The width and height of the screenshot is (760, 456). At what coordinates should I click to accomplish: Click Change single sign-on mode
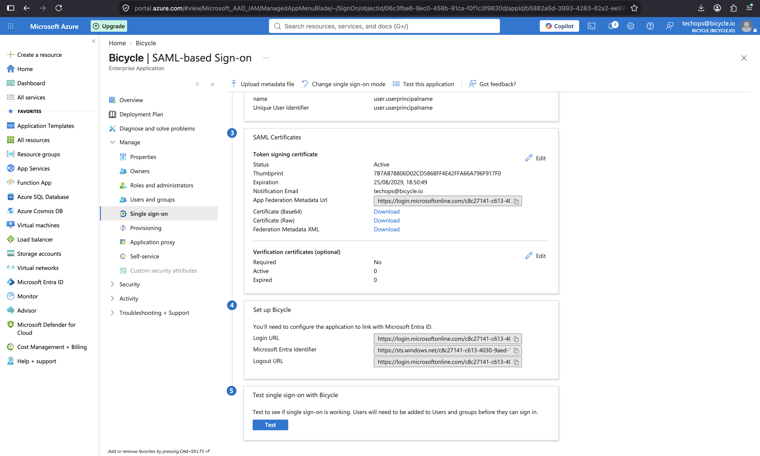[344, 84]
